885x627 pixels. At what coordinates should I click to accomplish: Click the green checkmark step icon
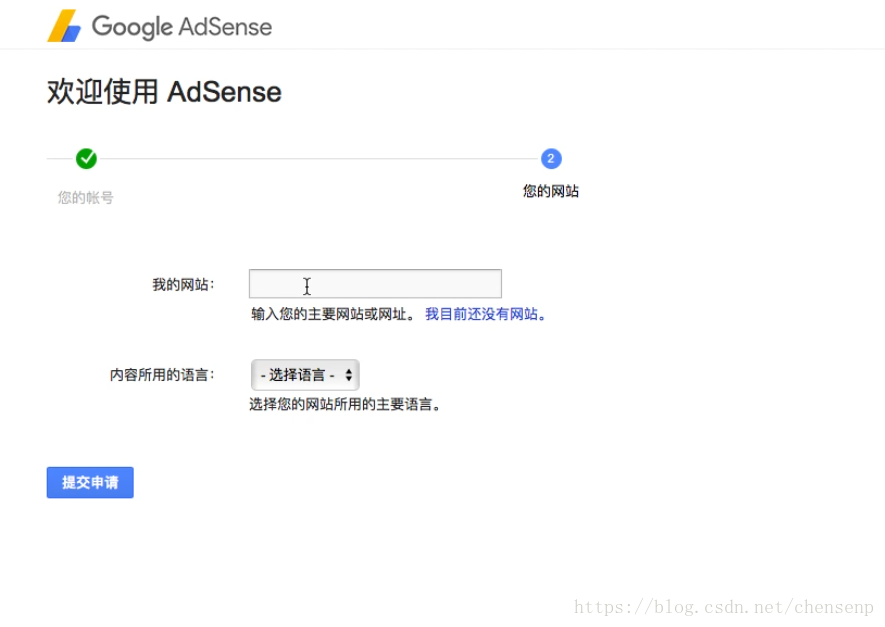[86, 159]
